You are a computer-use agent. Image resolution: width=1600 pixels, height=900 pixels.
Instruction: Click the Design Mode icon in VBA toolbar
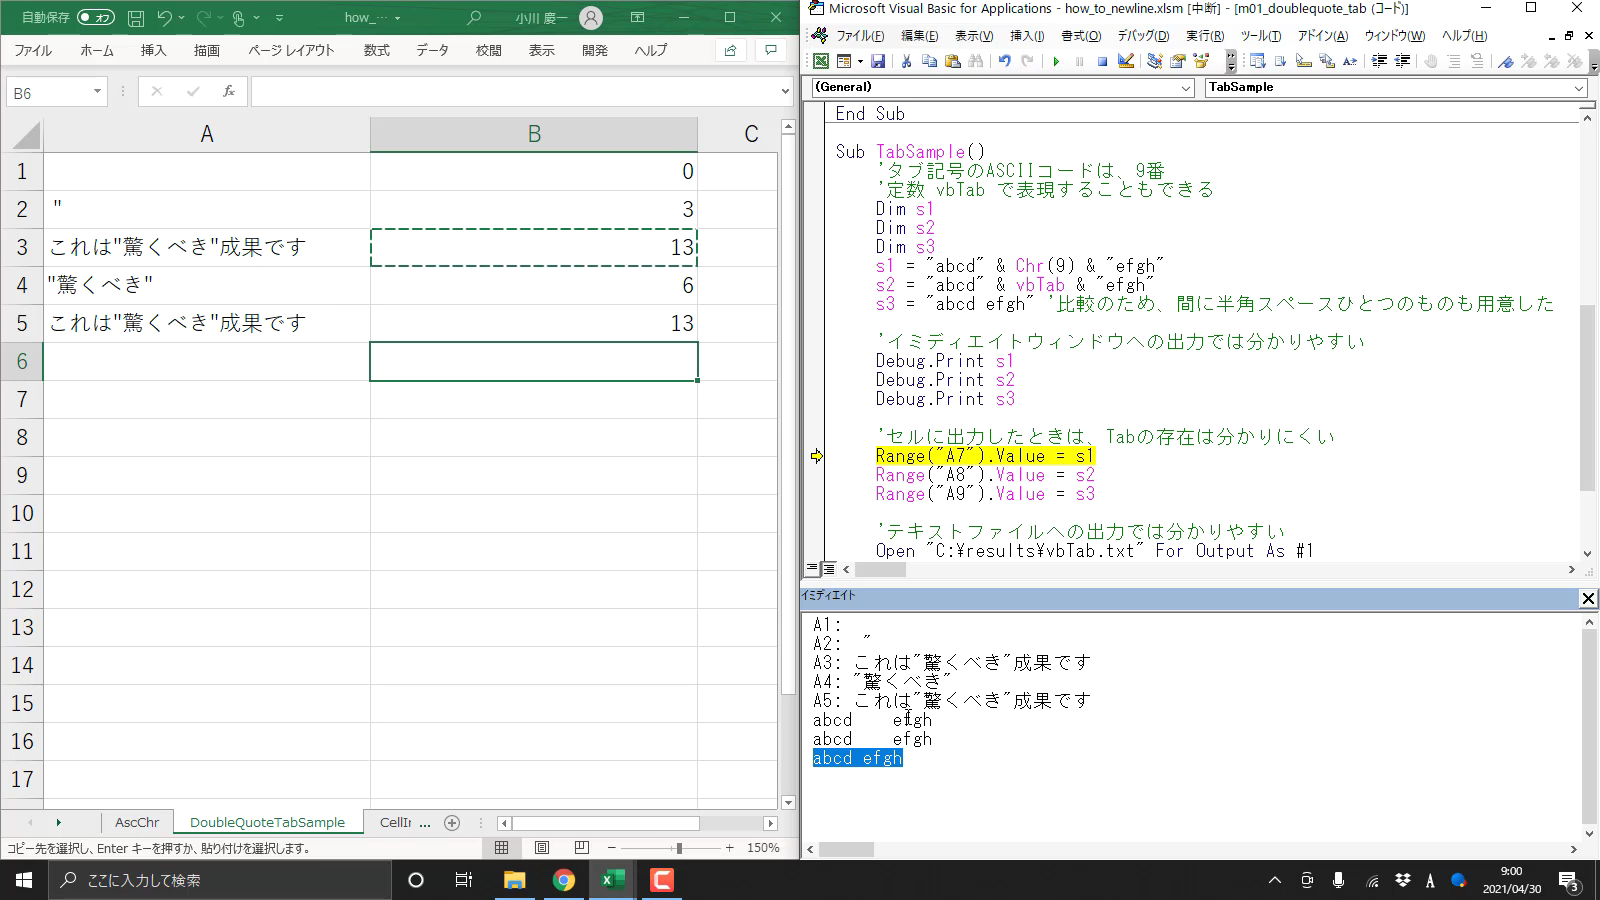1126,62
